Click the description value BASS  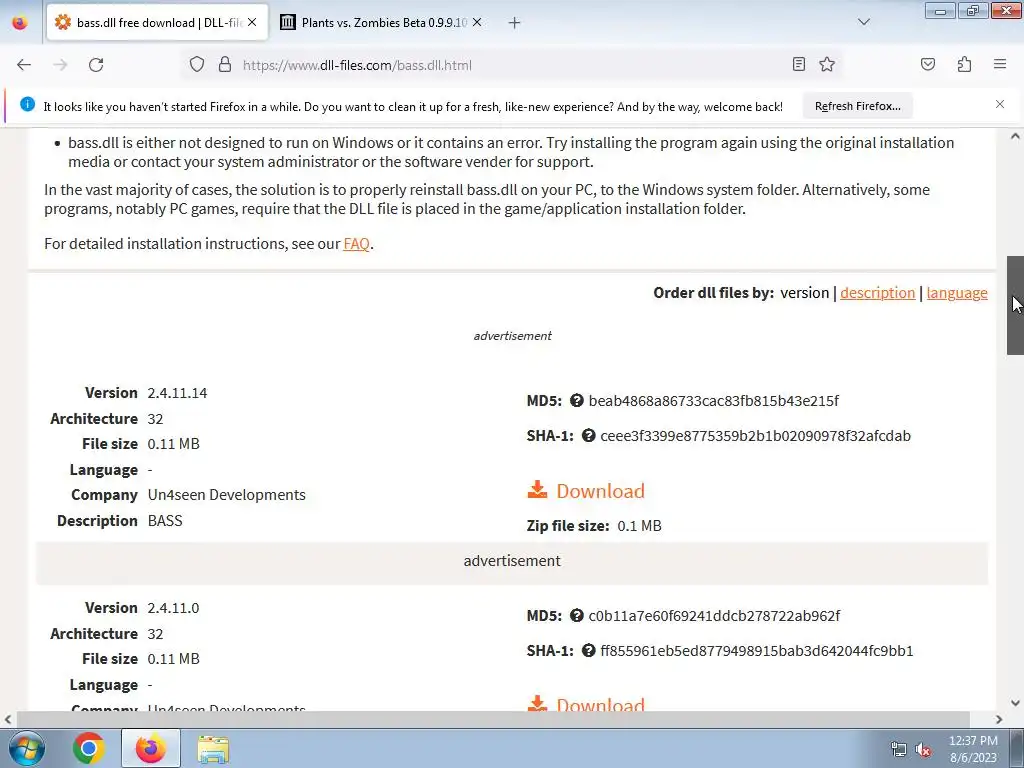(x=165, y=520)
